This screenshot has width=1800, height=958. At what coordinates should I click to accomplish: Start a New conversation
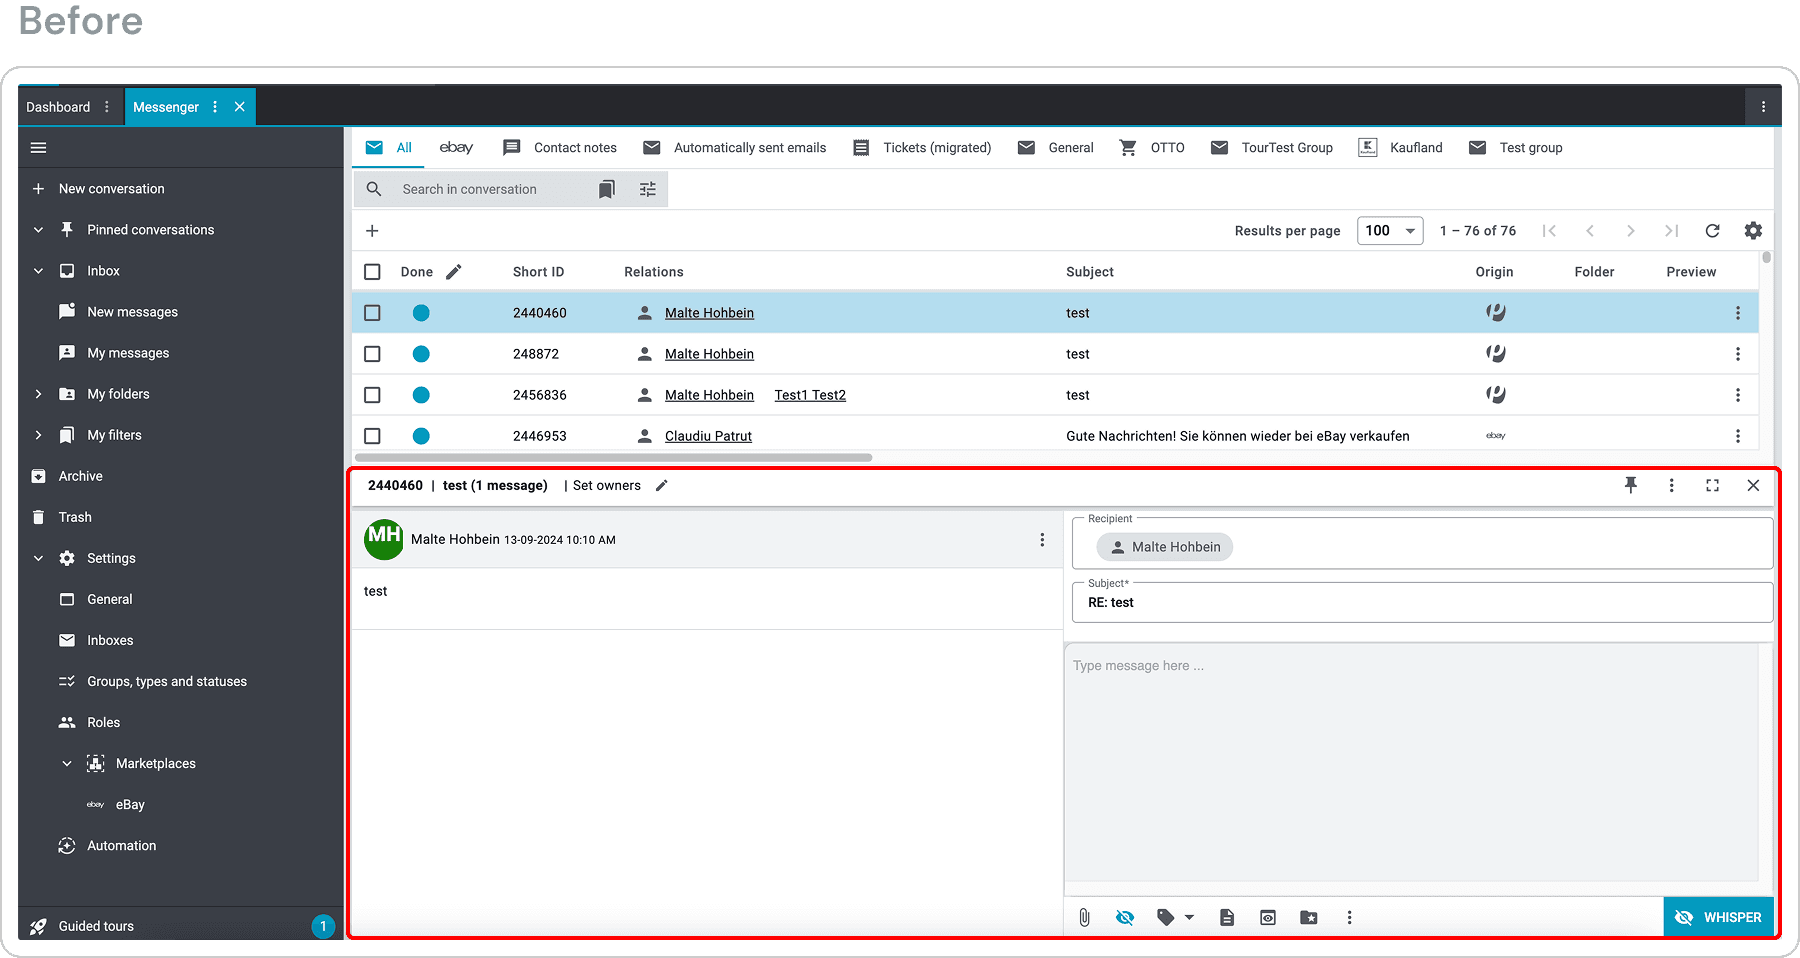[x=111, y=189]
